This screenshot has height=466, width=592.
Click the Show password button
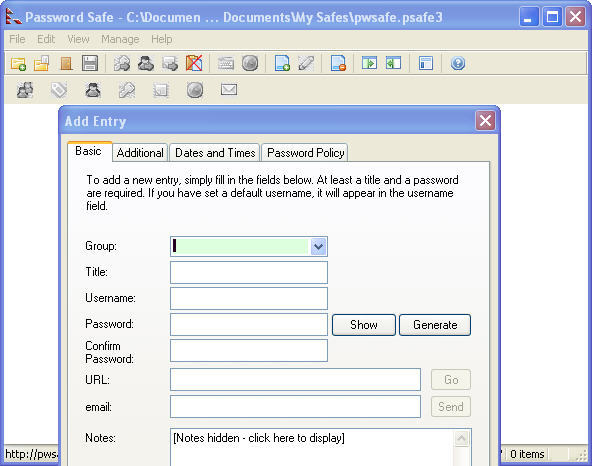click(x=364, y=325)
